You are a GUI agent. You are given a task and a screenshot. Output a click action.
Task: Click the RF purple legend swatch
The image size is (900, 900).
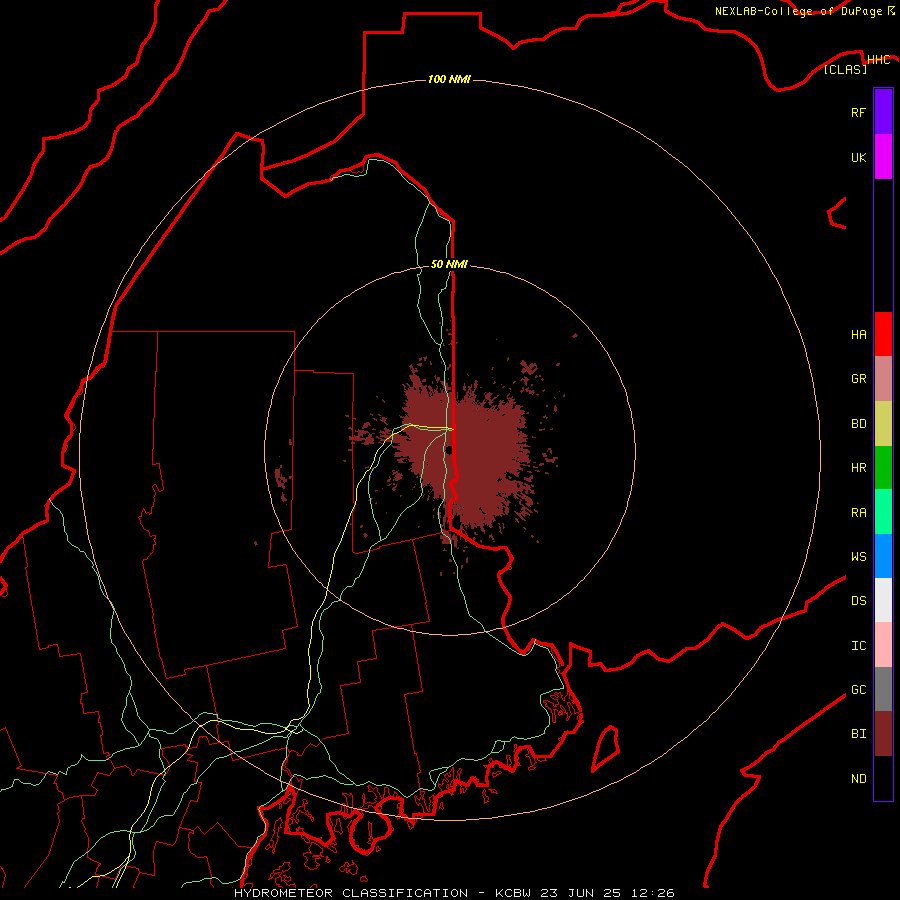click(x=883, y=112)
